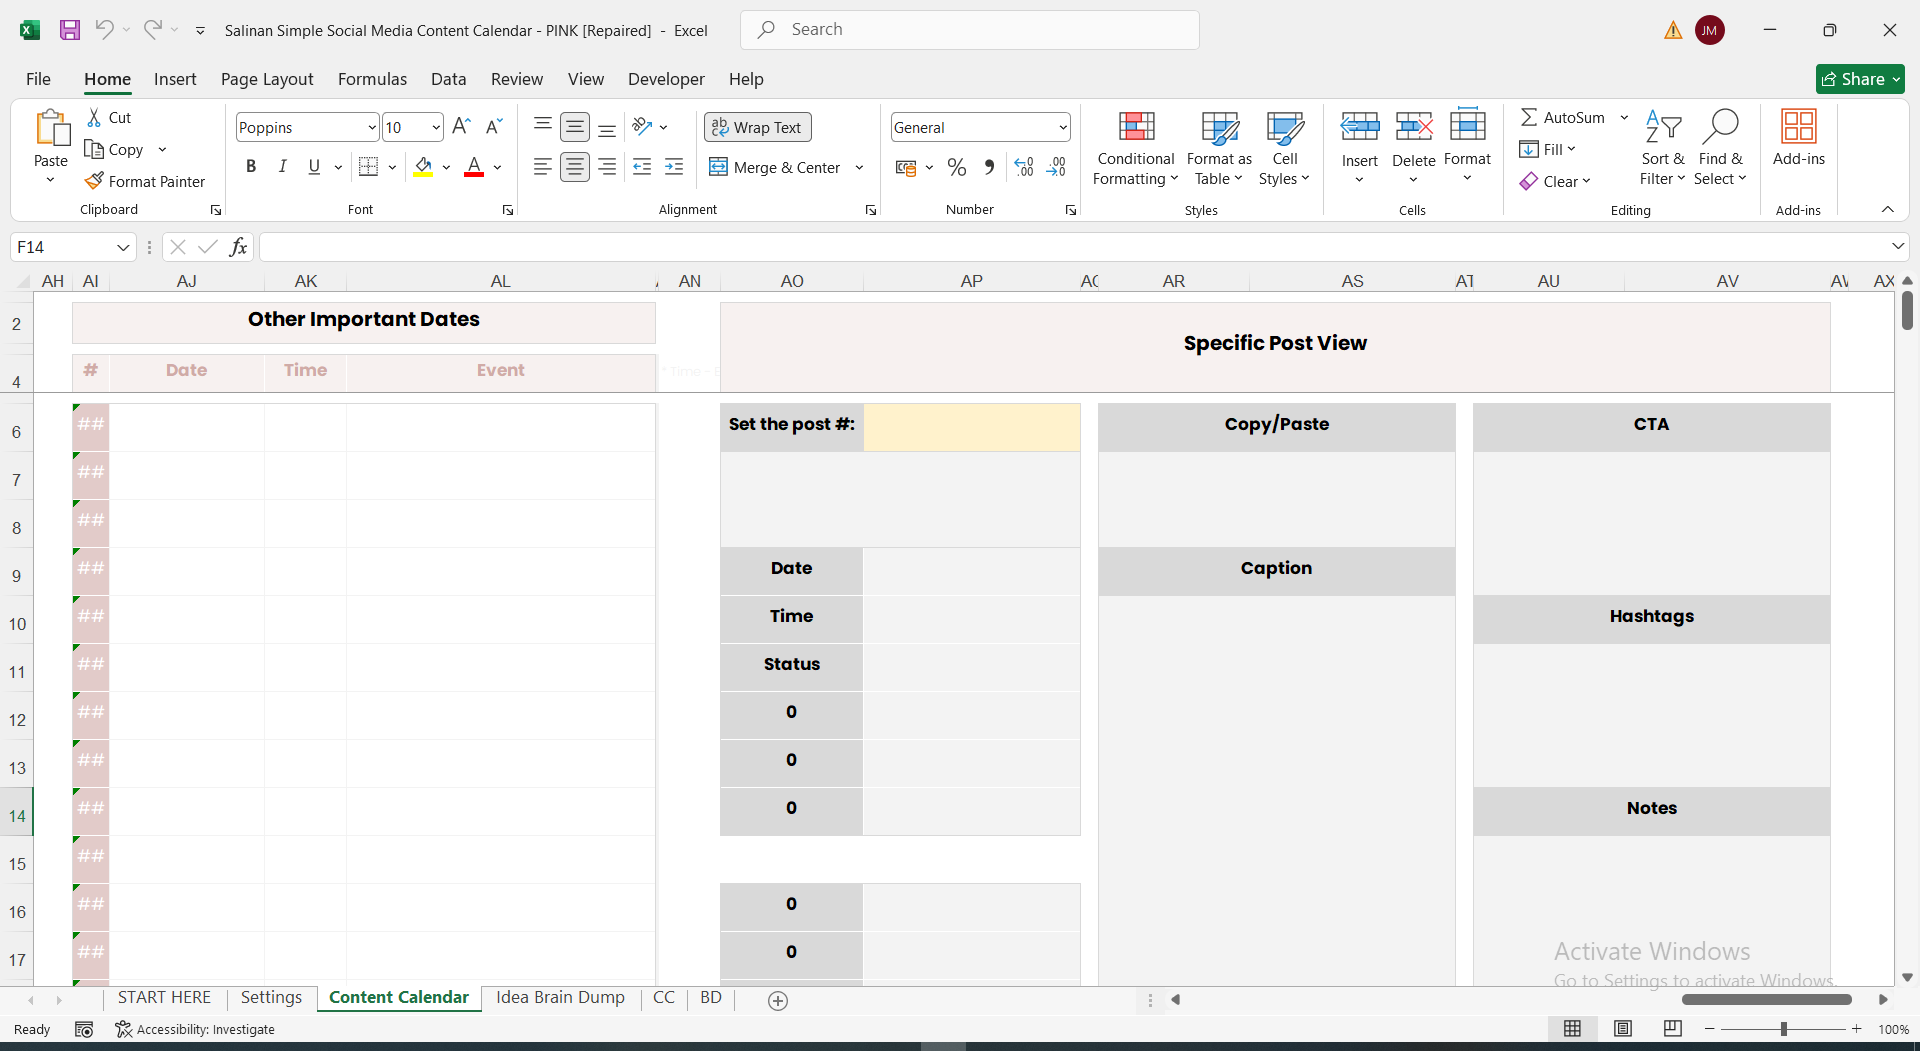The width and height of the screenshot is (1920, 1051).
Task: Click Decrease Decimal icon
Action: point(1056,167)
